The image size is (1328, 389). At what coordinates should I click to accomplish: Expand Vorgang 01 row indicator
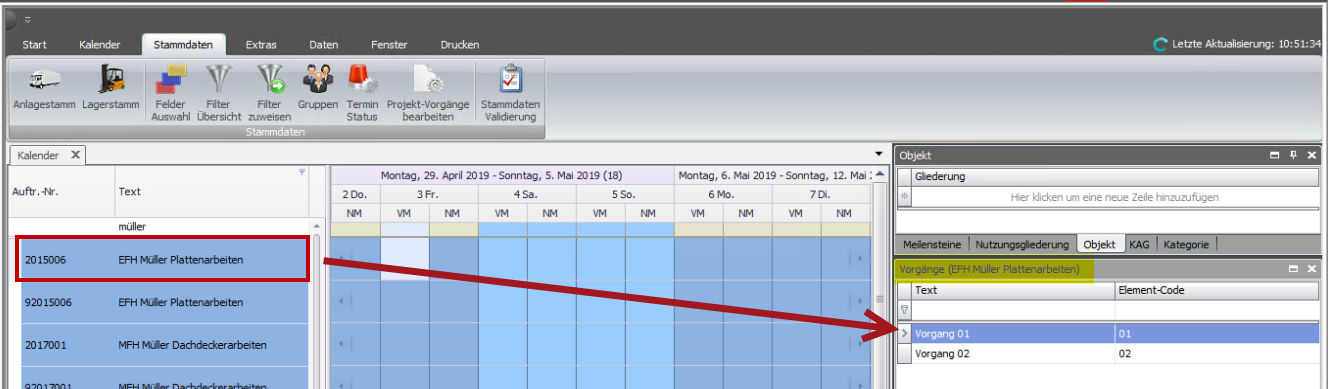pos(905,333)
